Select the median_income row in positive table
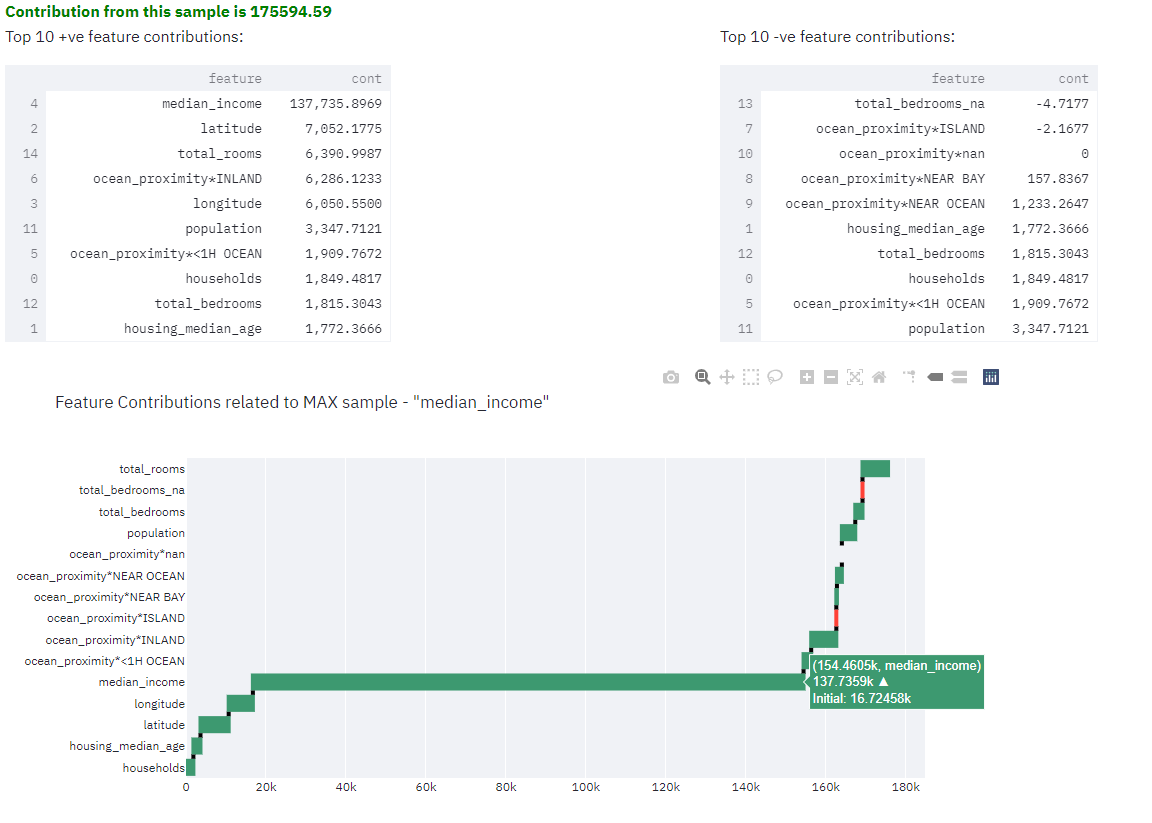This screenshot has height=823, width=1152. 212,104
